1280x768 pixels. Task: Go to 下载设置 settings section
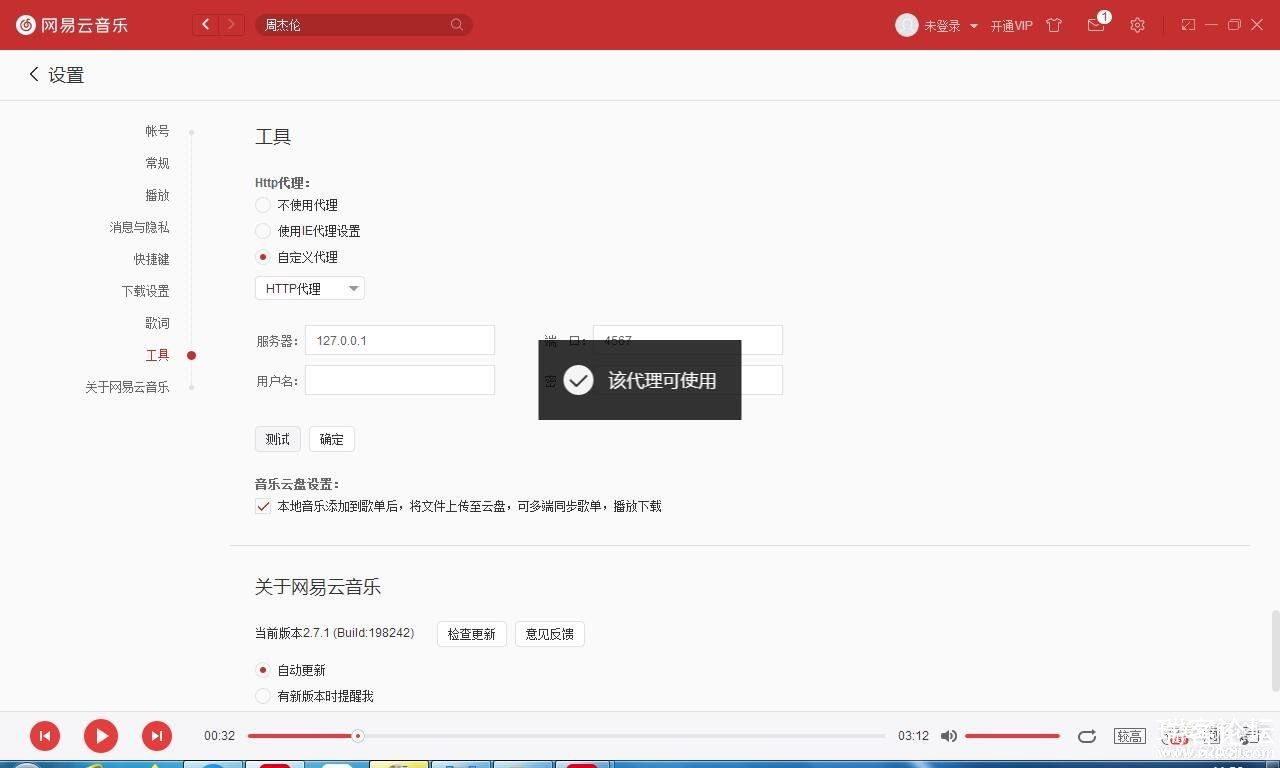click(145, 291)
